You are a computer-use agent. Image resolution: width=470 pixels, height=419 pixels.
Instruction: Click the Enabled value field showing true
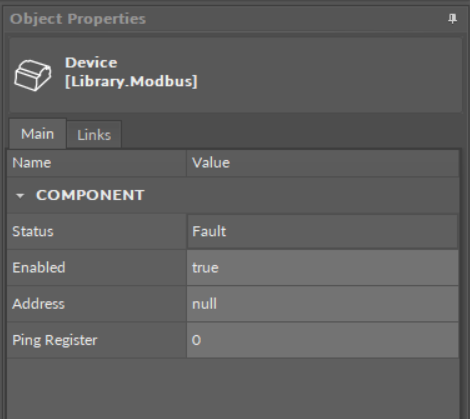322,268
